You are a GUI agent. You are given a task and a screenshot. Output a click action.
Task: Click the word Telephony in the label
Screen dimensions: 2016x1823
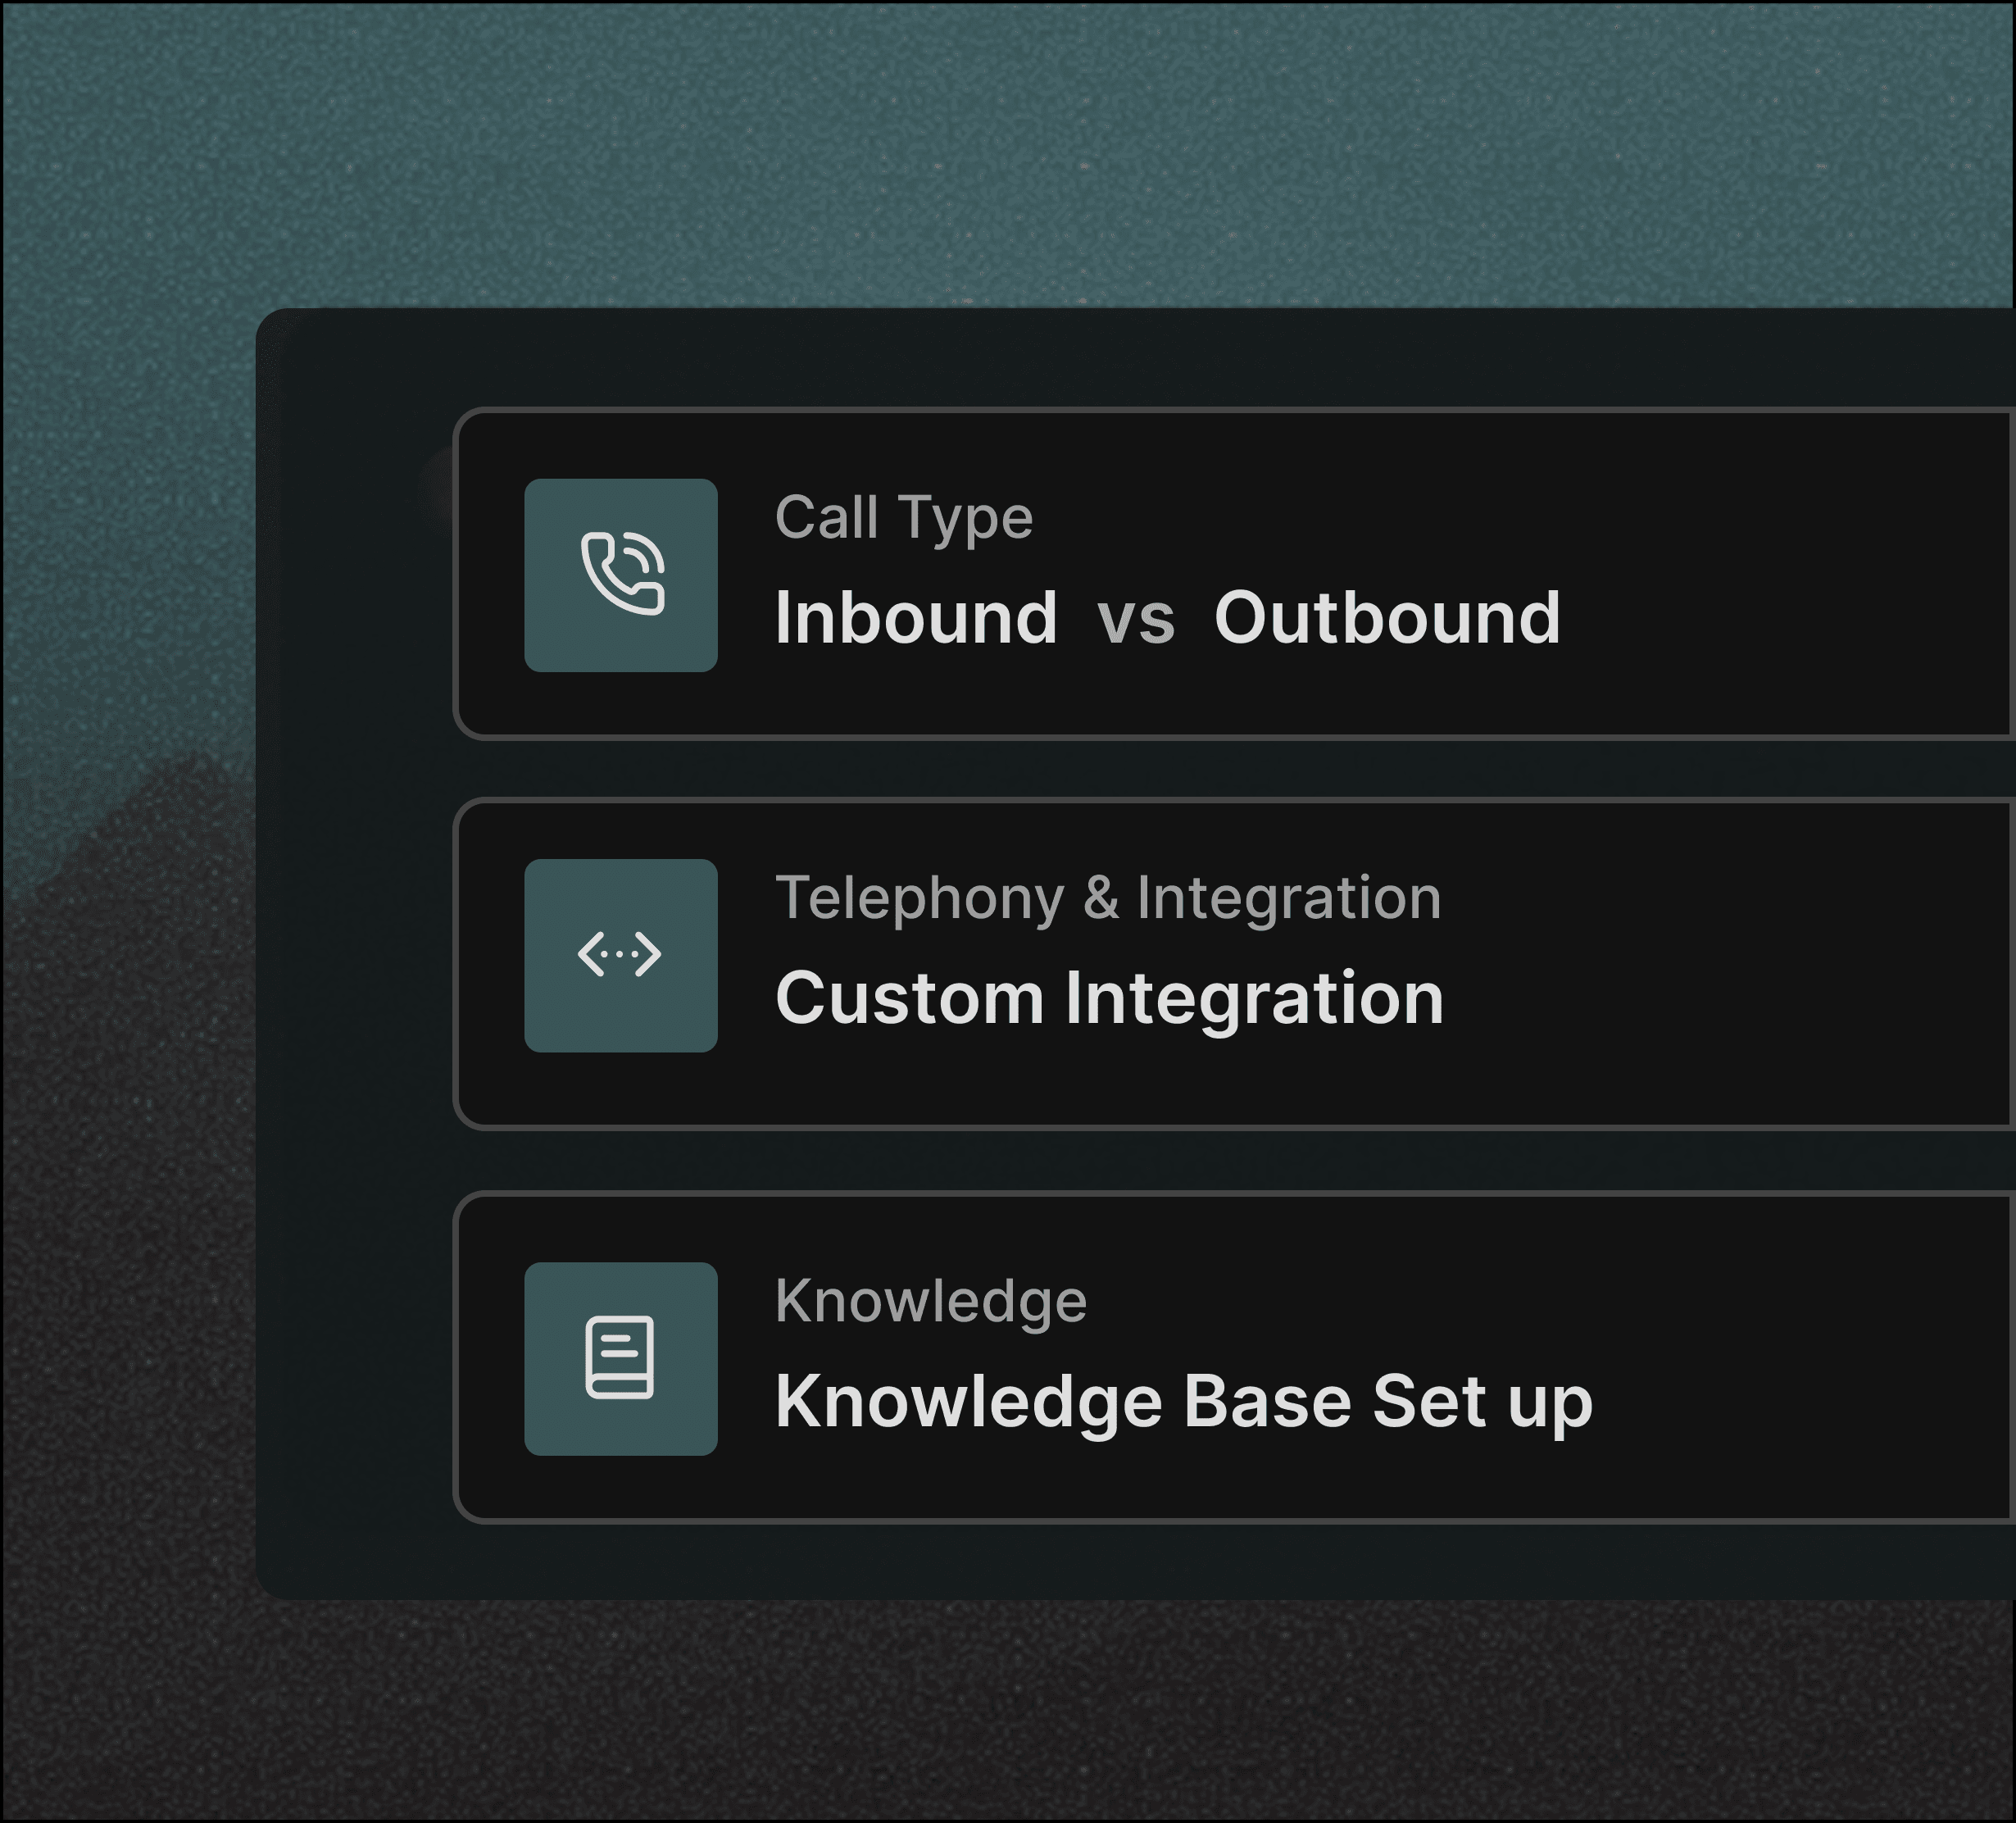point(919,898)
